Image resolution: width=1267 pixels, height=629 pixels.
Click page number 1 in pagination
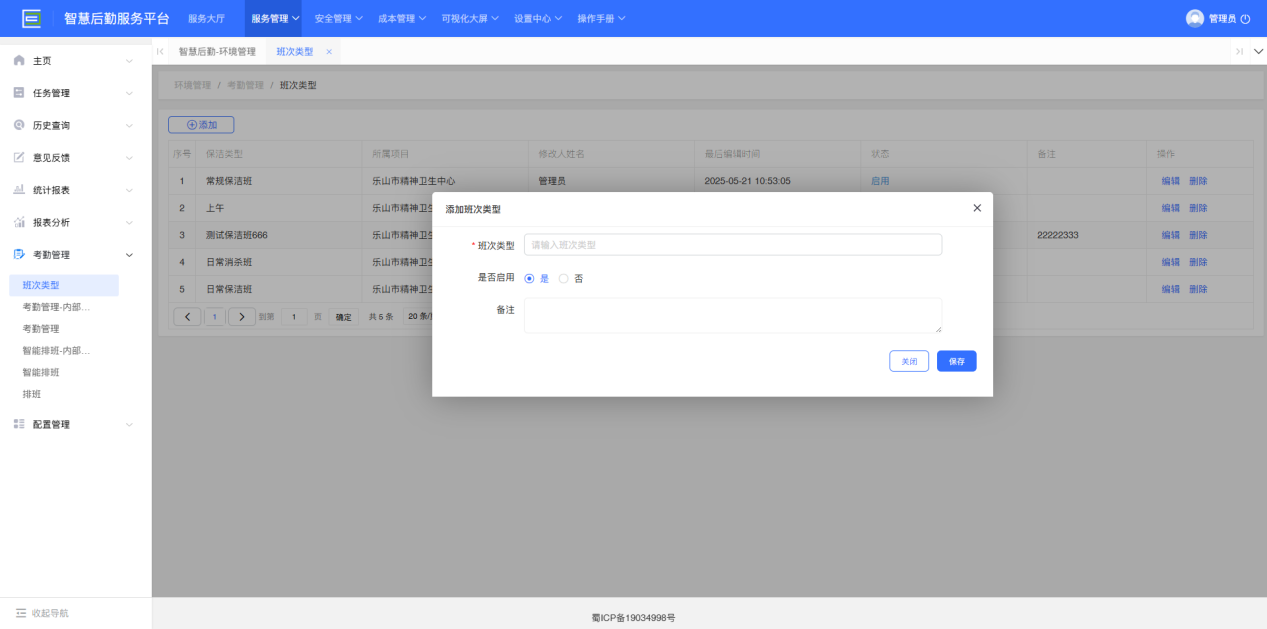point(215,317)
